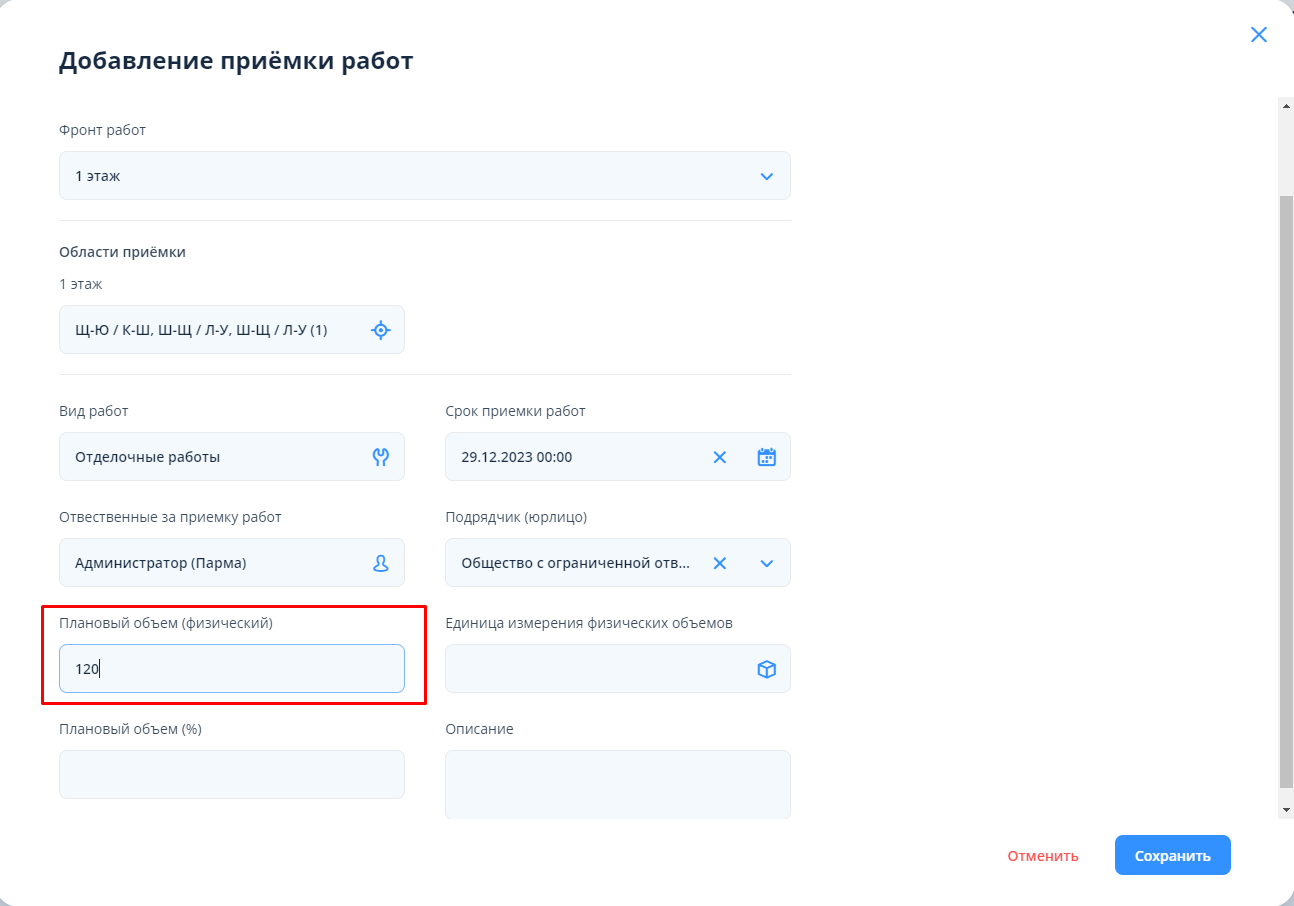This screenshot has height=906, width=1294.
Task: Clear the date 29.12.2023 with X icon
Action: (x=719, y=457)
